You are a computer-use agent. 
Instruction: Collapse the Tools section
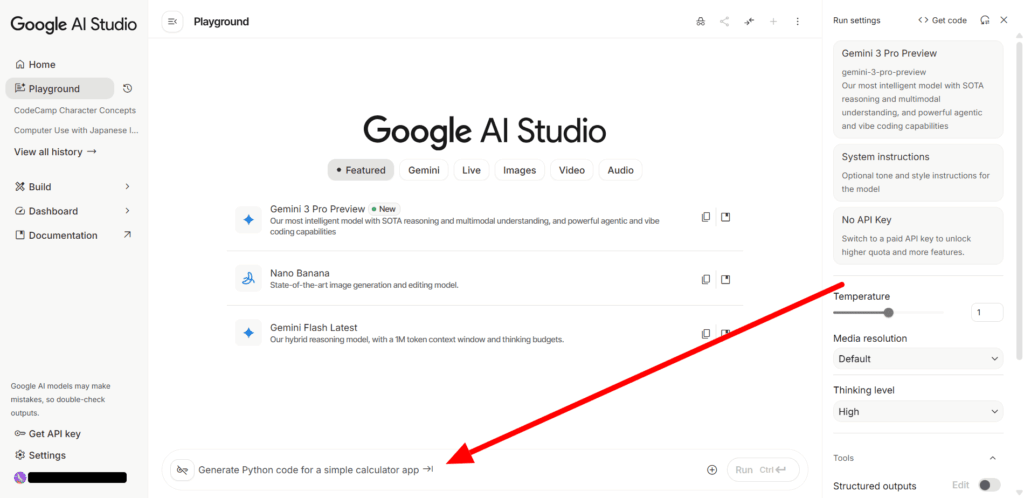tap(992, 458)
